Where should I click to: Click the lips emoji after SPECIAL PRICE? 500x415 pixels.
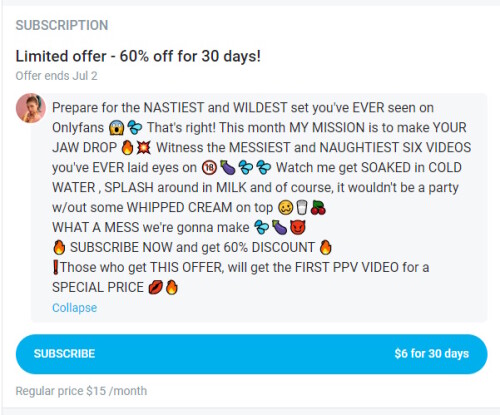[x=156, y=287]
